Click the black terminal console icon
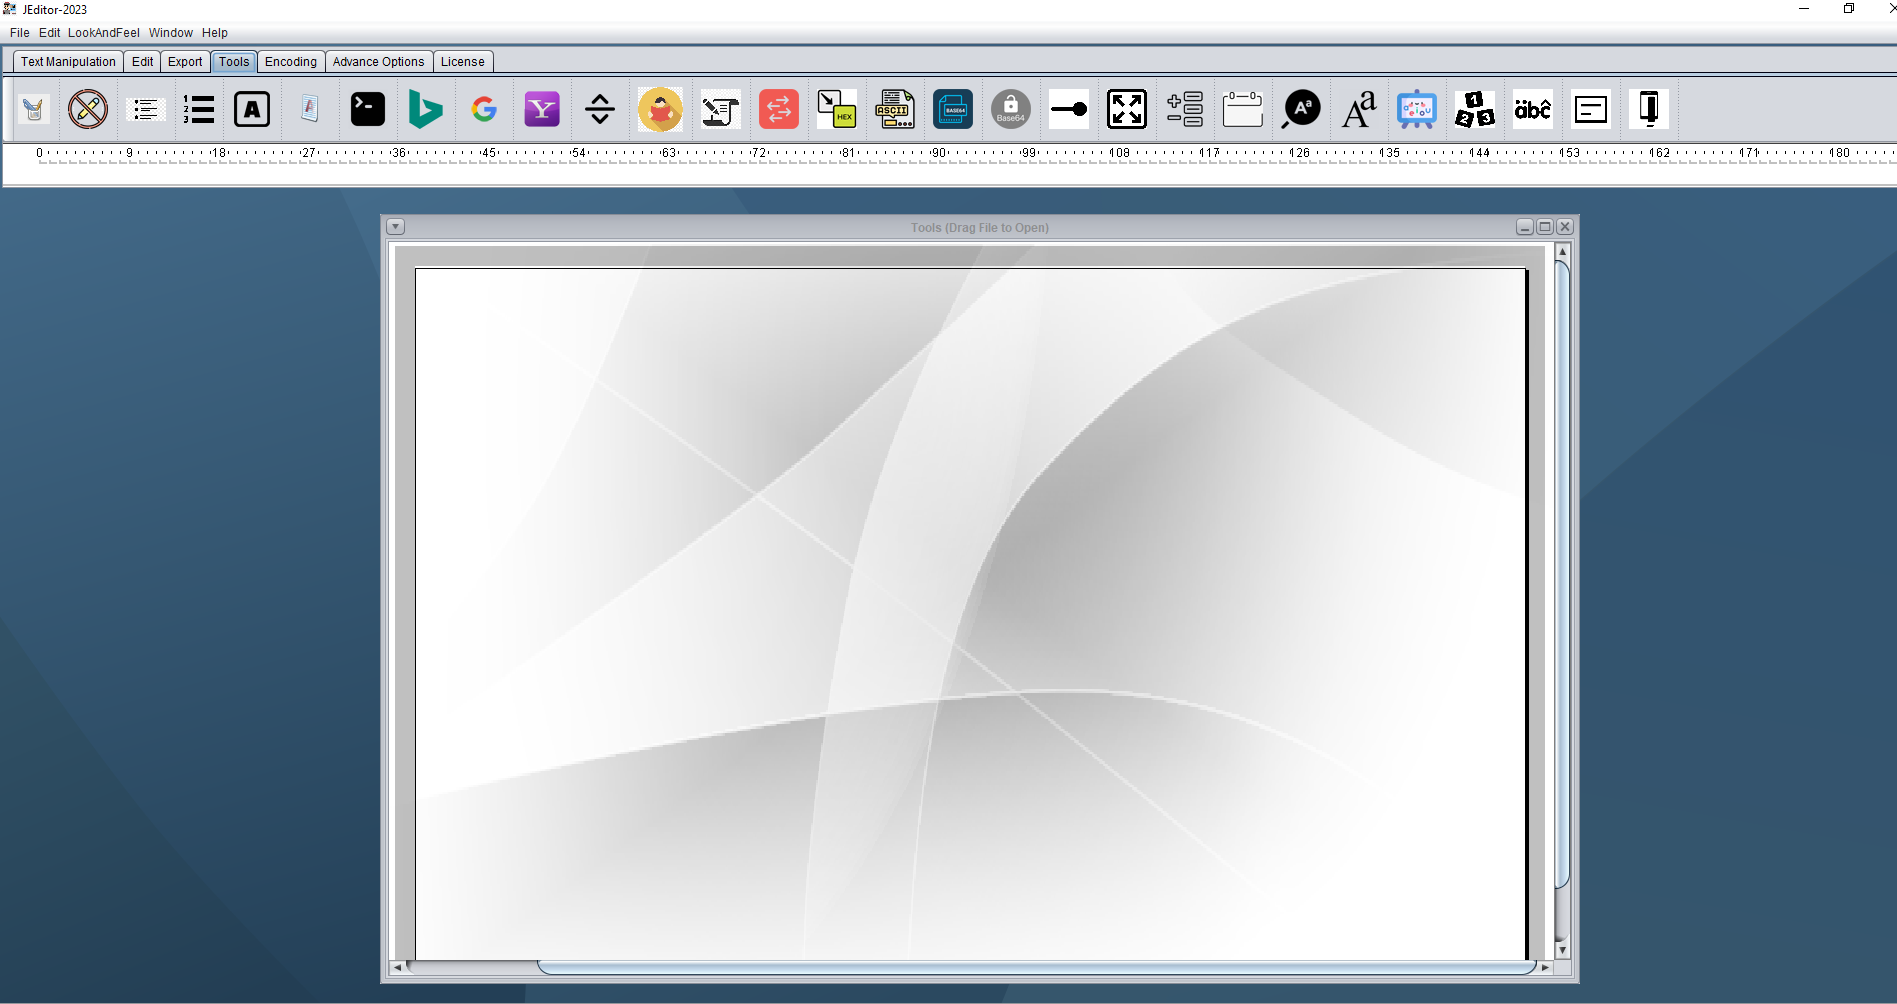 [x=367, y=109]
